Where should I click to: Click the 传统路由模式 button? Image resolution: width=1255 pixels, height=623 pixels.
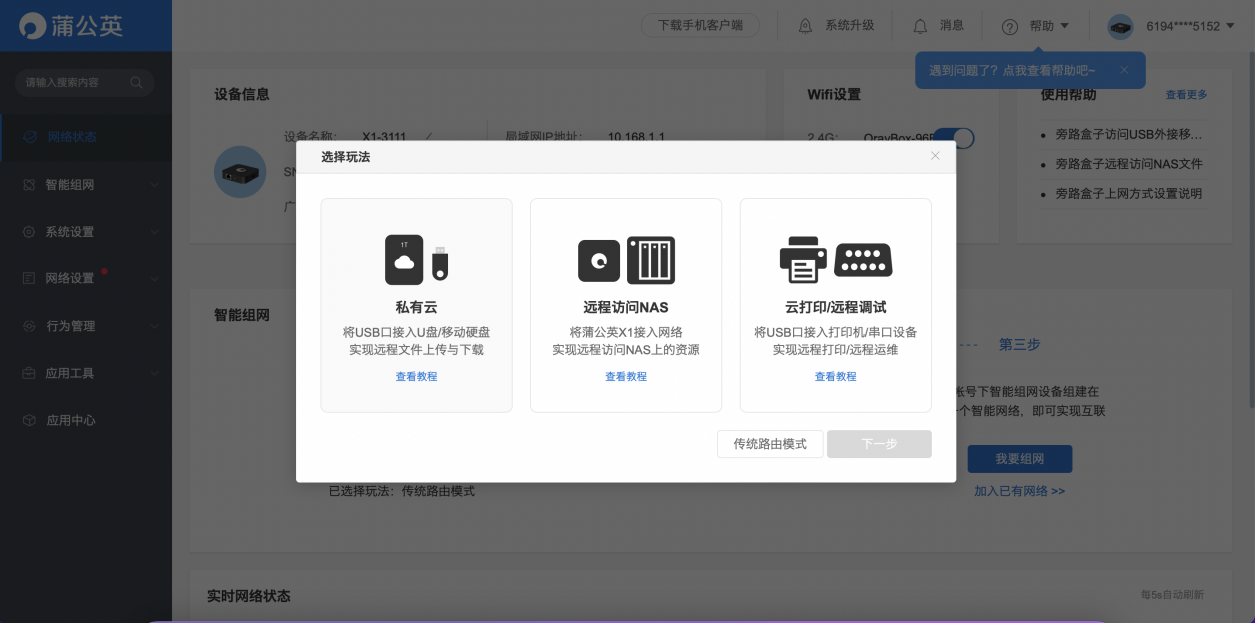pyautogui.click(x=769, y=444)
